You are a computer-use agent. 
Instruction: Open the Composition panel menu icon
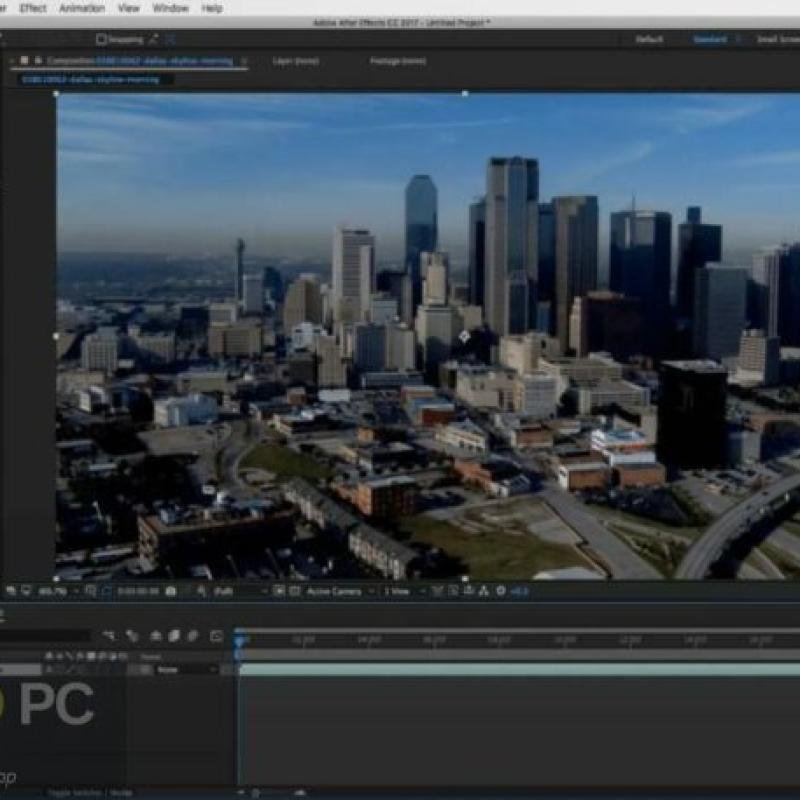(244, 61)
